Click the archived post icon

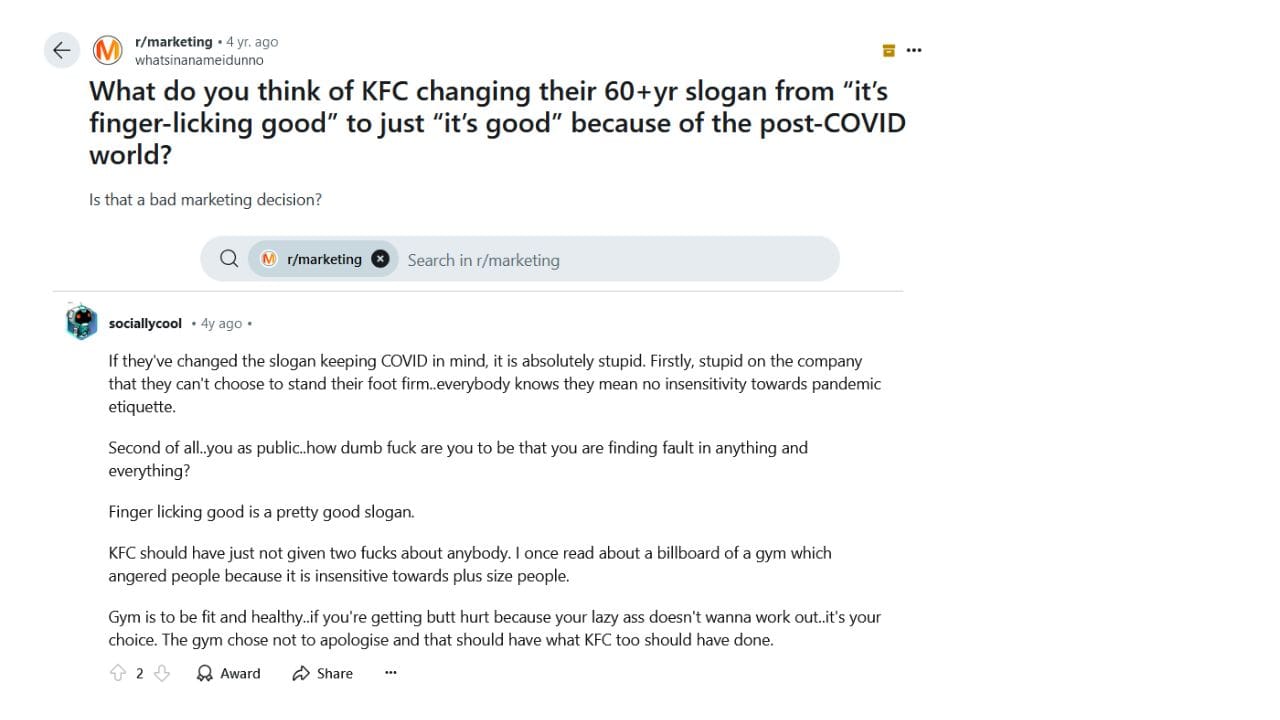[888, 50]
